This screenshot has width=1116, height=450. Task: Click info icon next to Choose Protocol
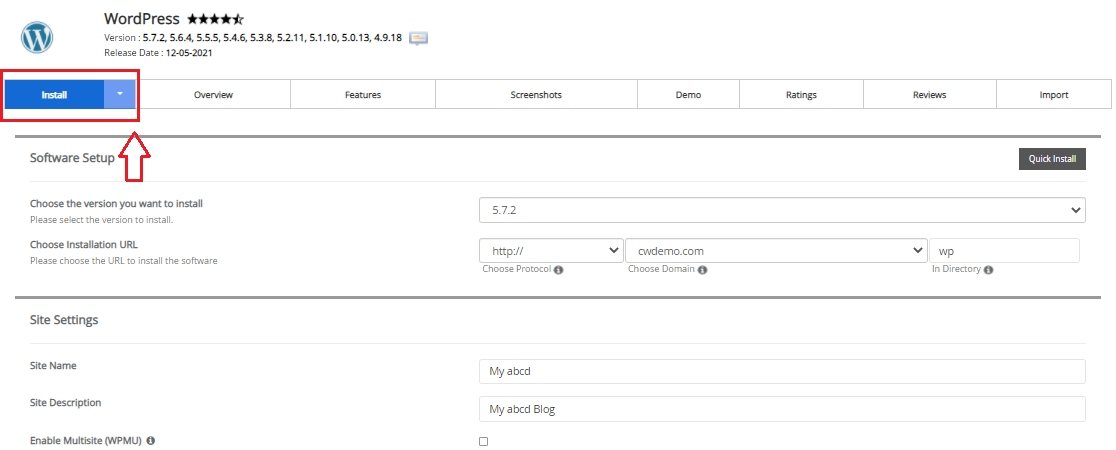[x=559, y=270]
